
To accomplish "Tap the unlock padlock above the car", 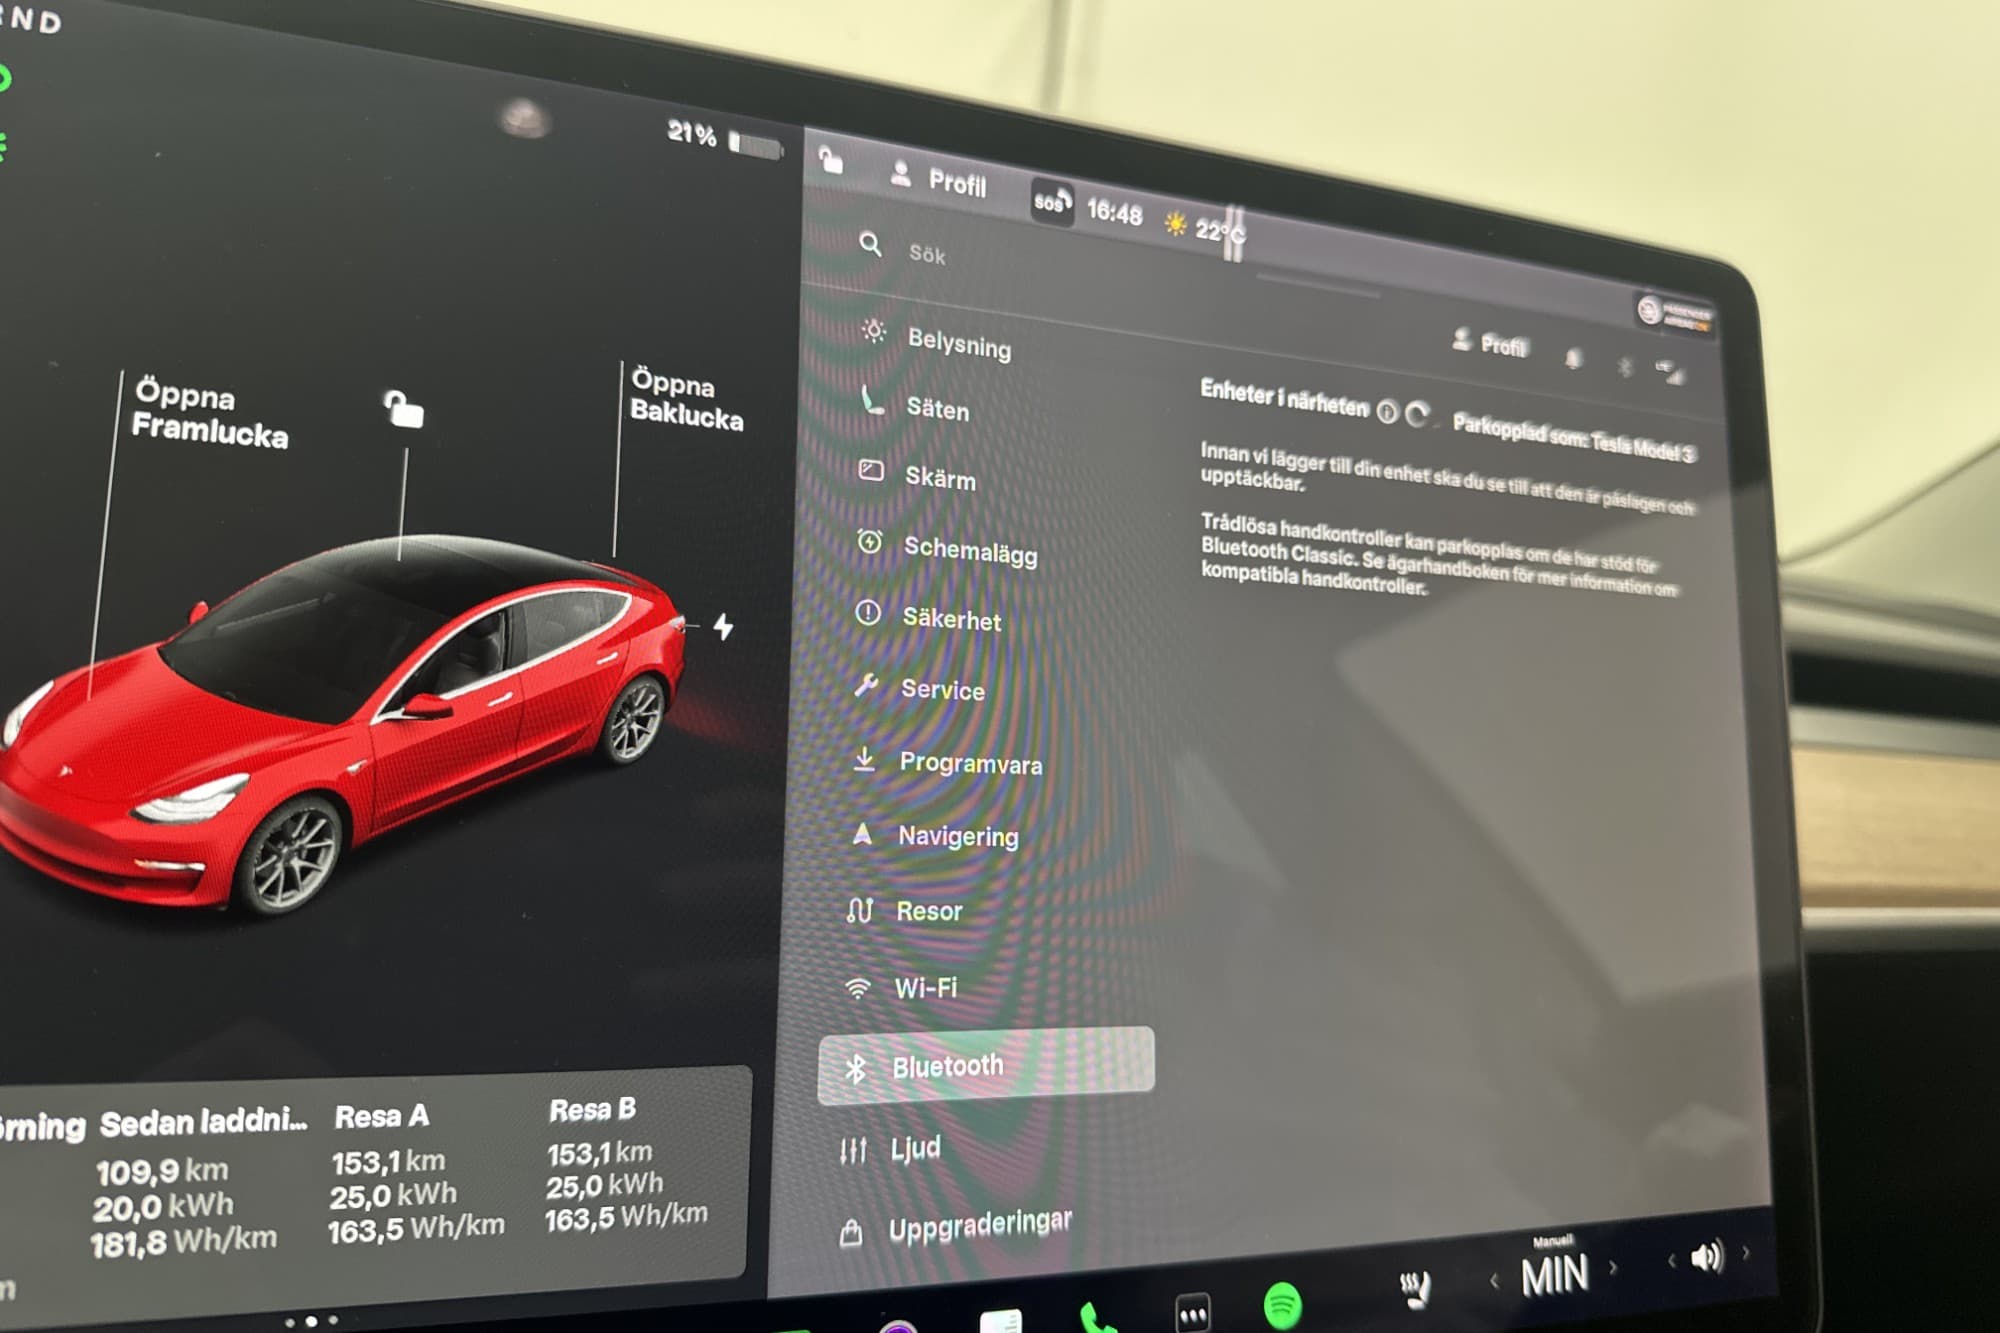I will 404,408.
